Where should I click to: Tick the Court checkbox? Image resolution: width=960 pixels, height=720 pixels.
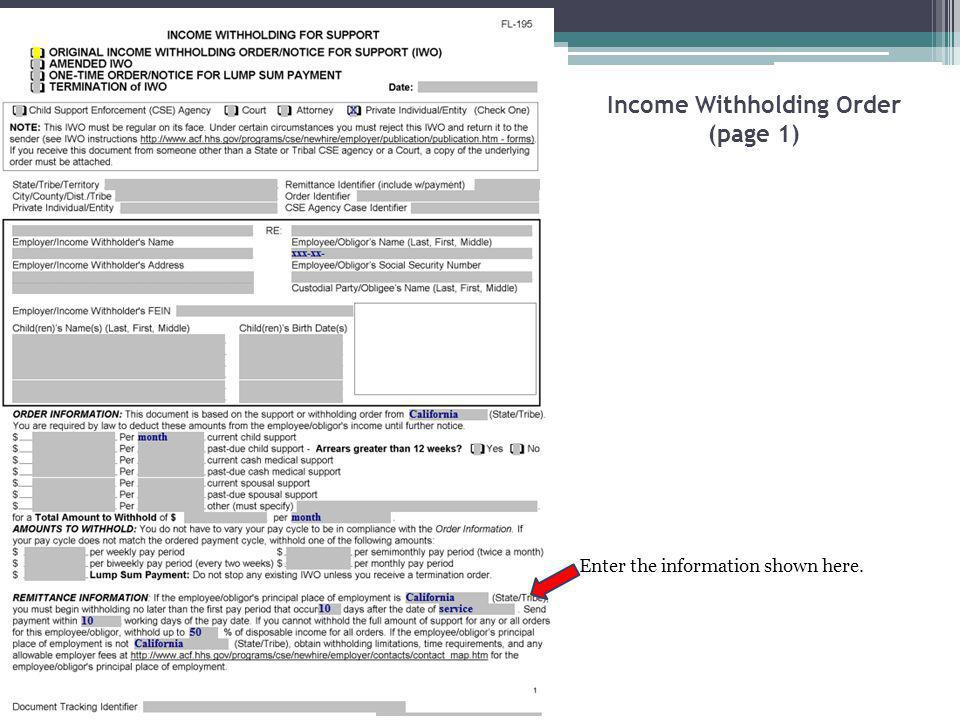point(231,111)
